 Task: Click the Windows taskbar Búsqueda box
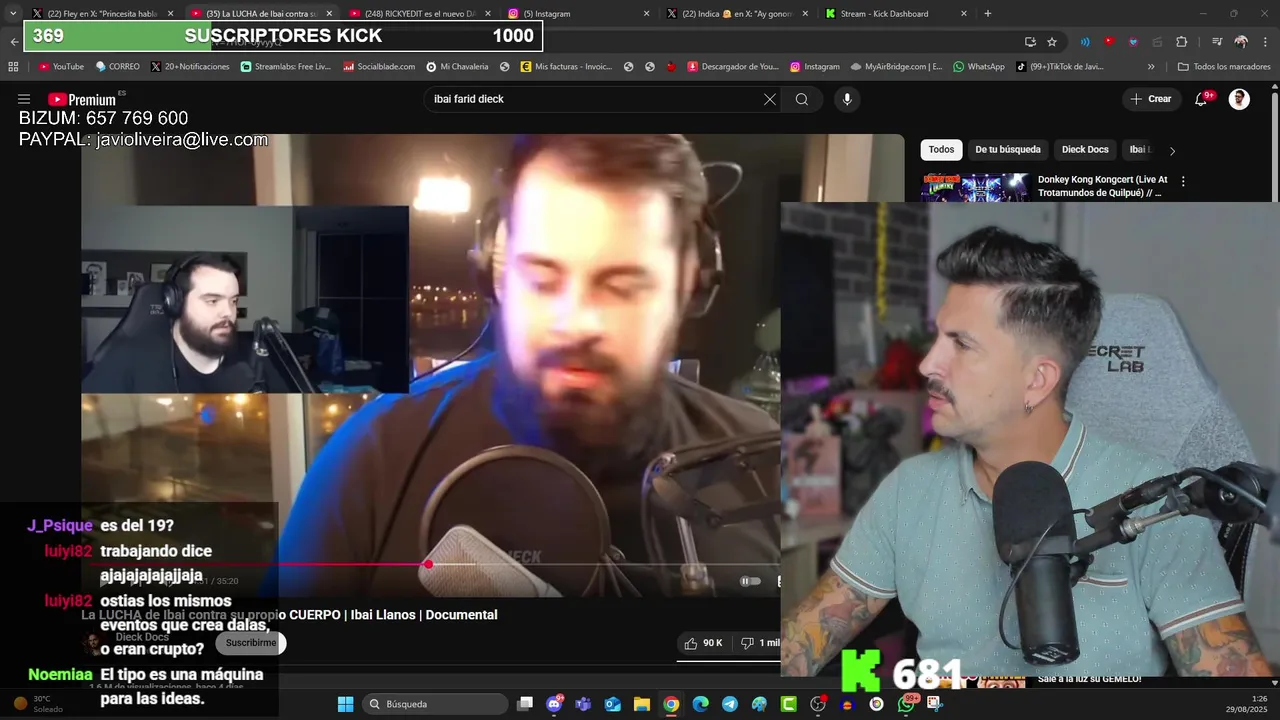coord(434,704)
